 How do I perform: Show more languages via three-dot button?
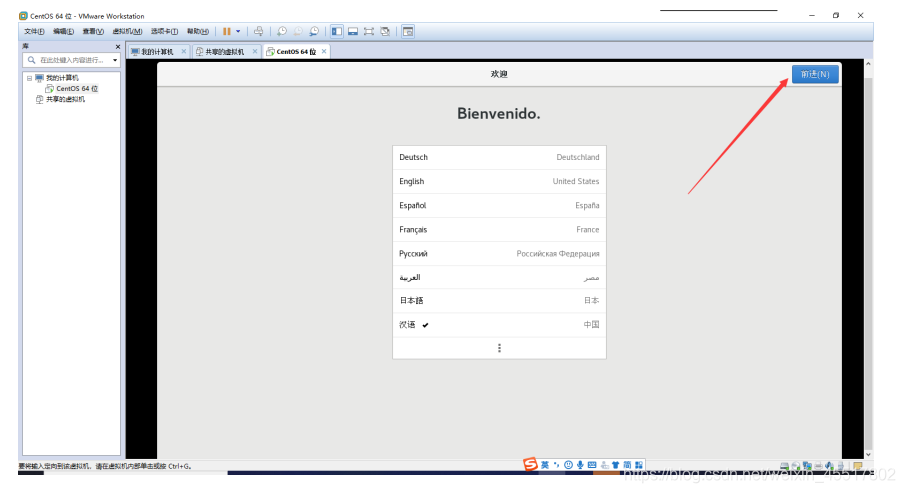[x=499, y=348]
